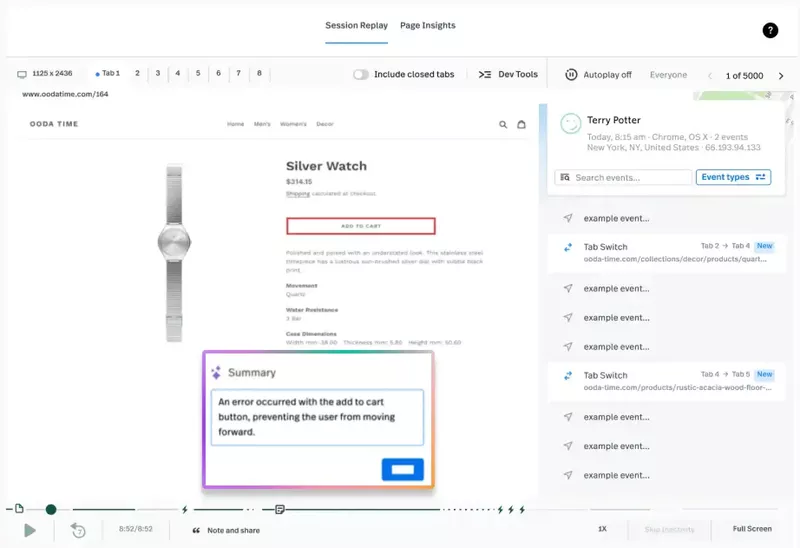Select replay tab 5

[x=198, y=73]
